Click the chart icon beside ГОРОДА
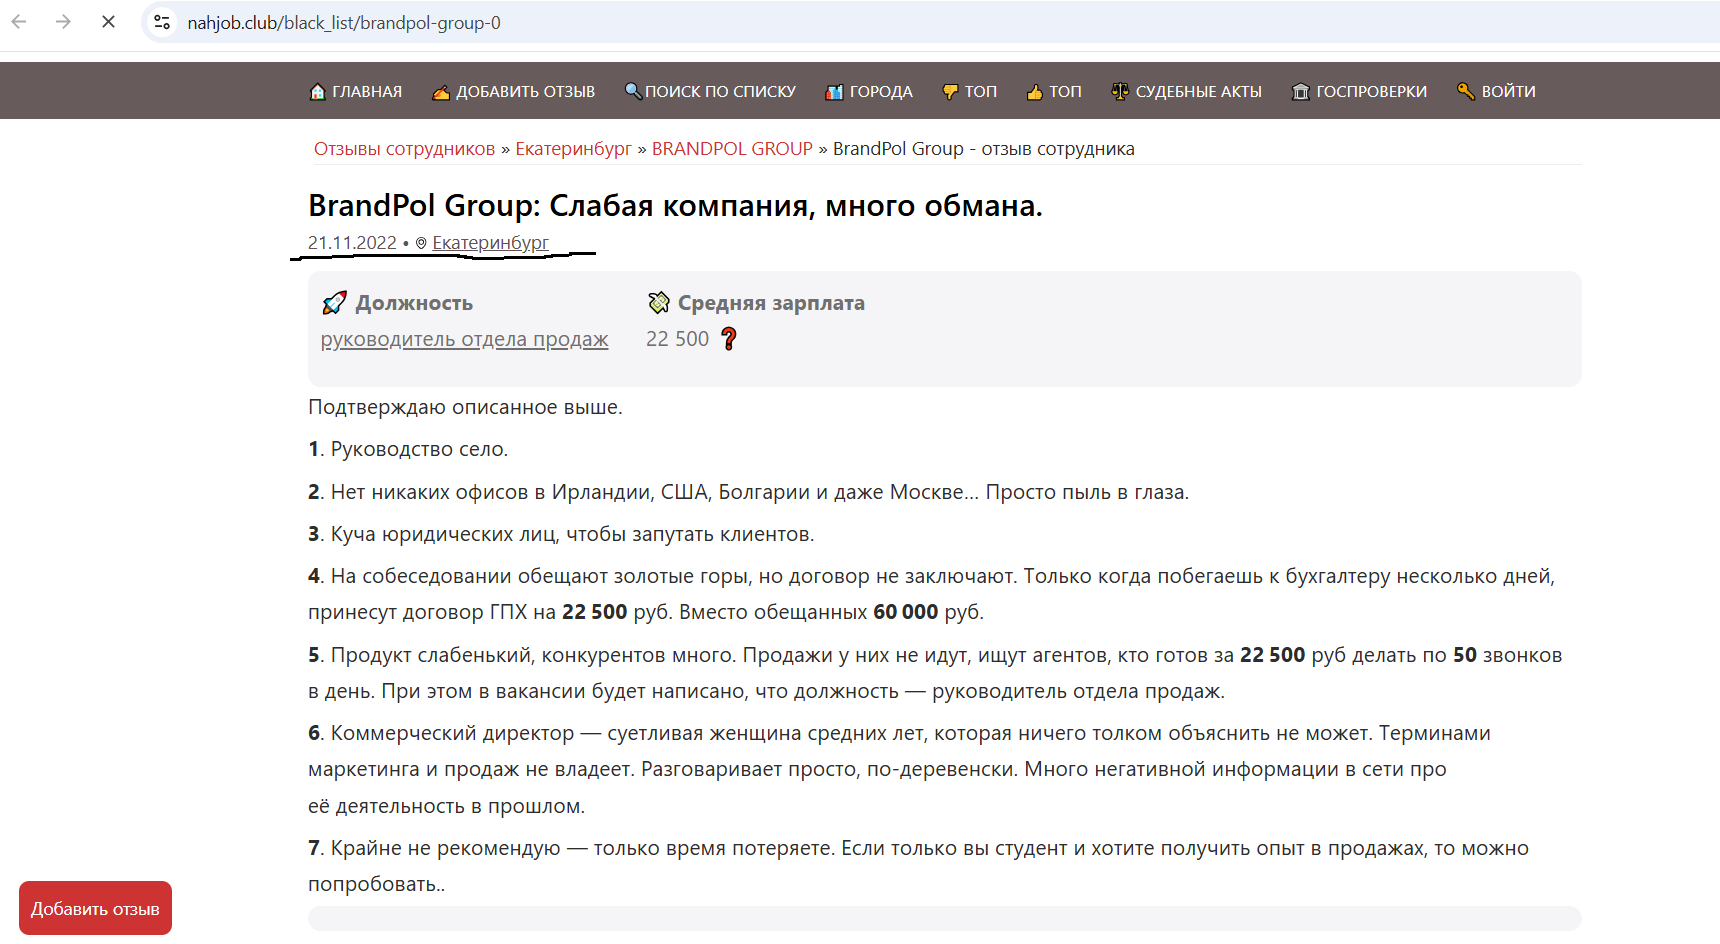1720x944 pixels. (834, 92)
